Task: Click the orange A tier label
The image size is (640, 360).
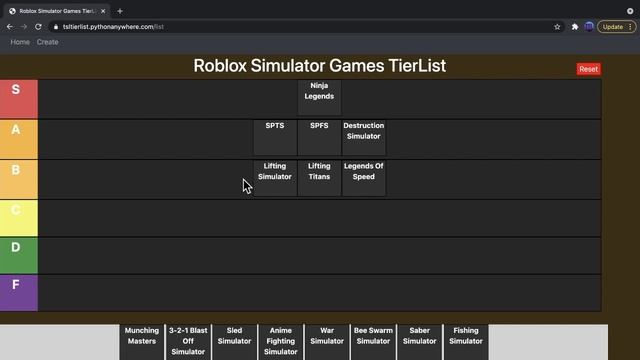Action: (x=19, y=139)
